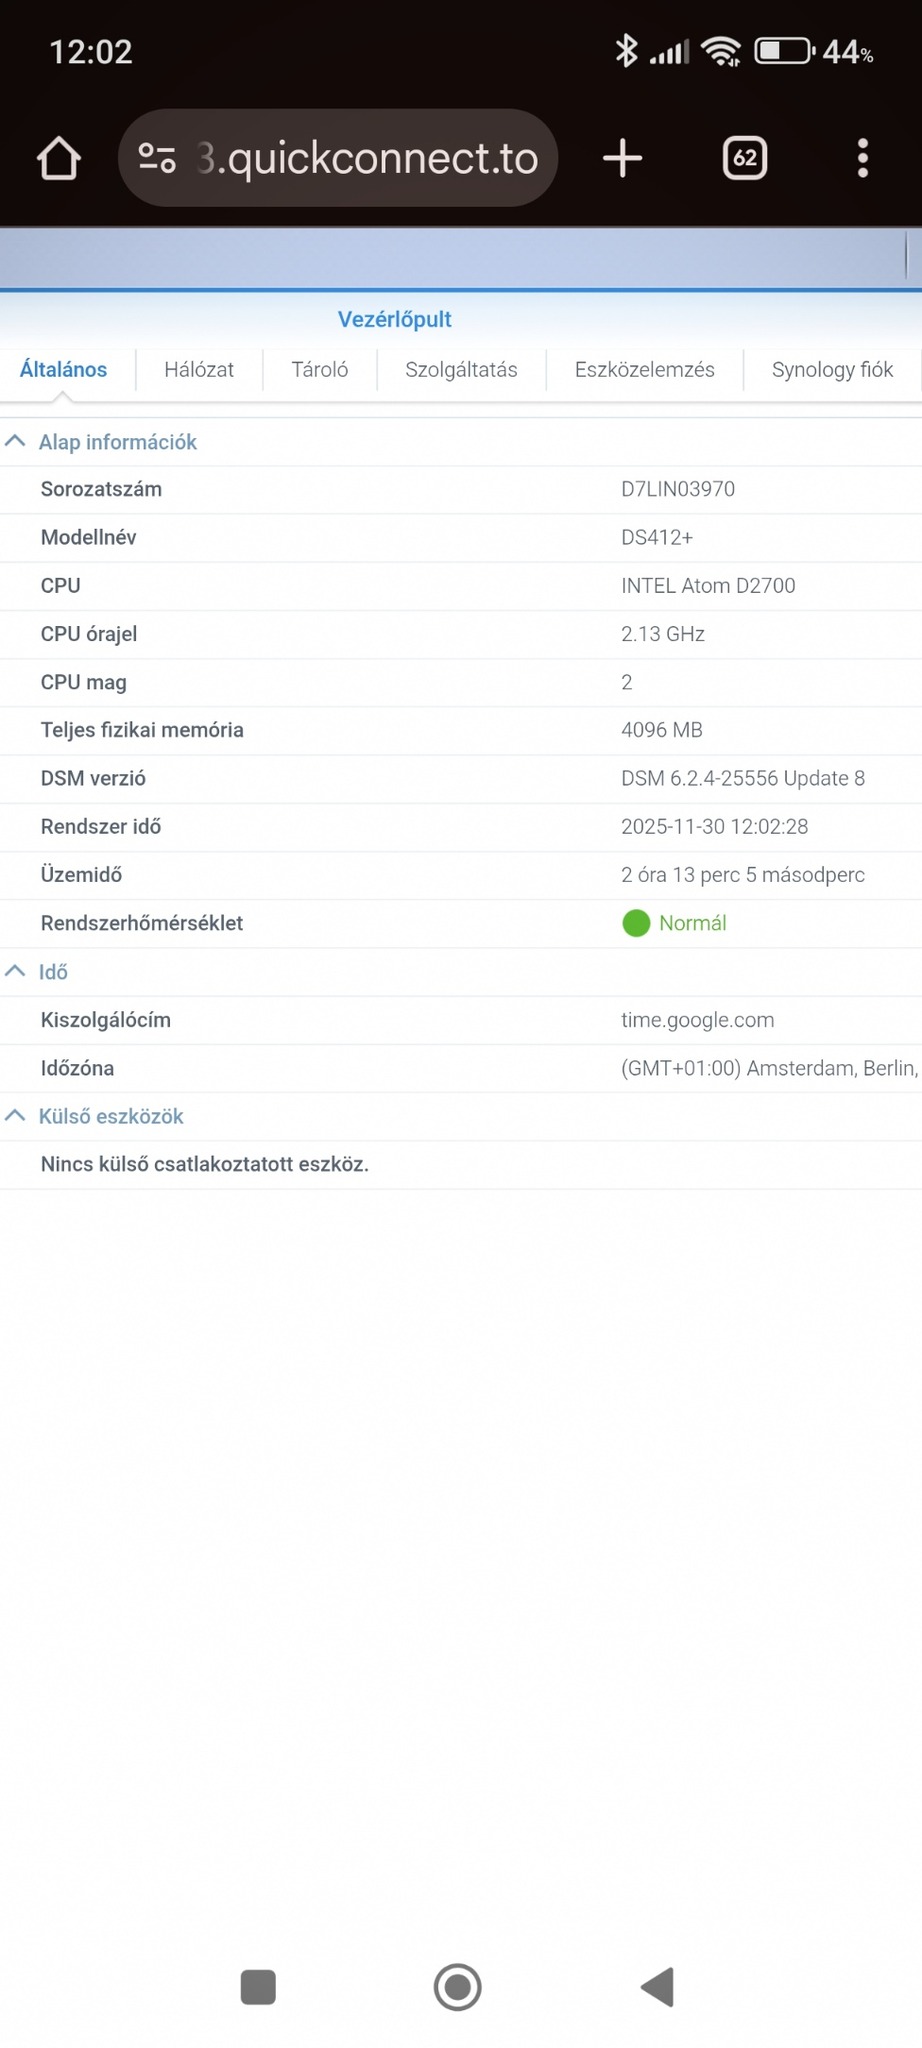
Task: Tap the quickconnect.to address bar
Action: (x=370, y=158)
